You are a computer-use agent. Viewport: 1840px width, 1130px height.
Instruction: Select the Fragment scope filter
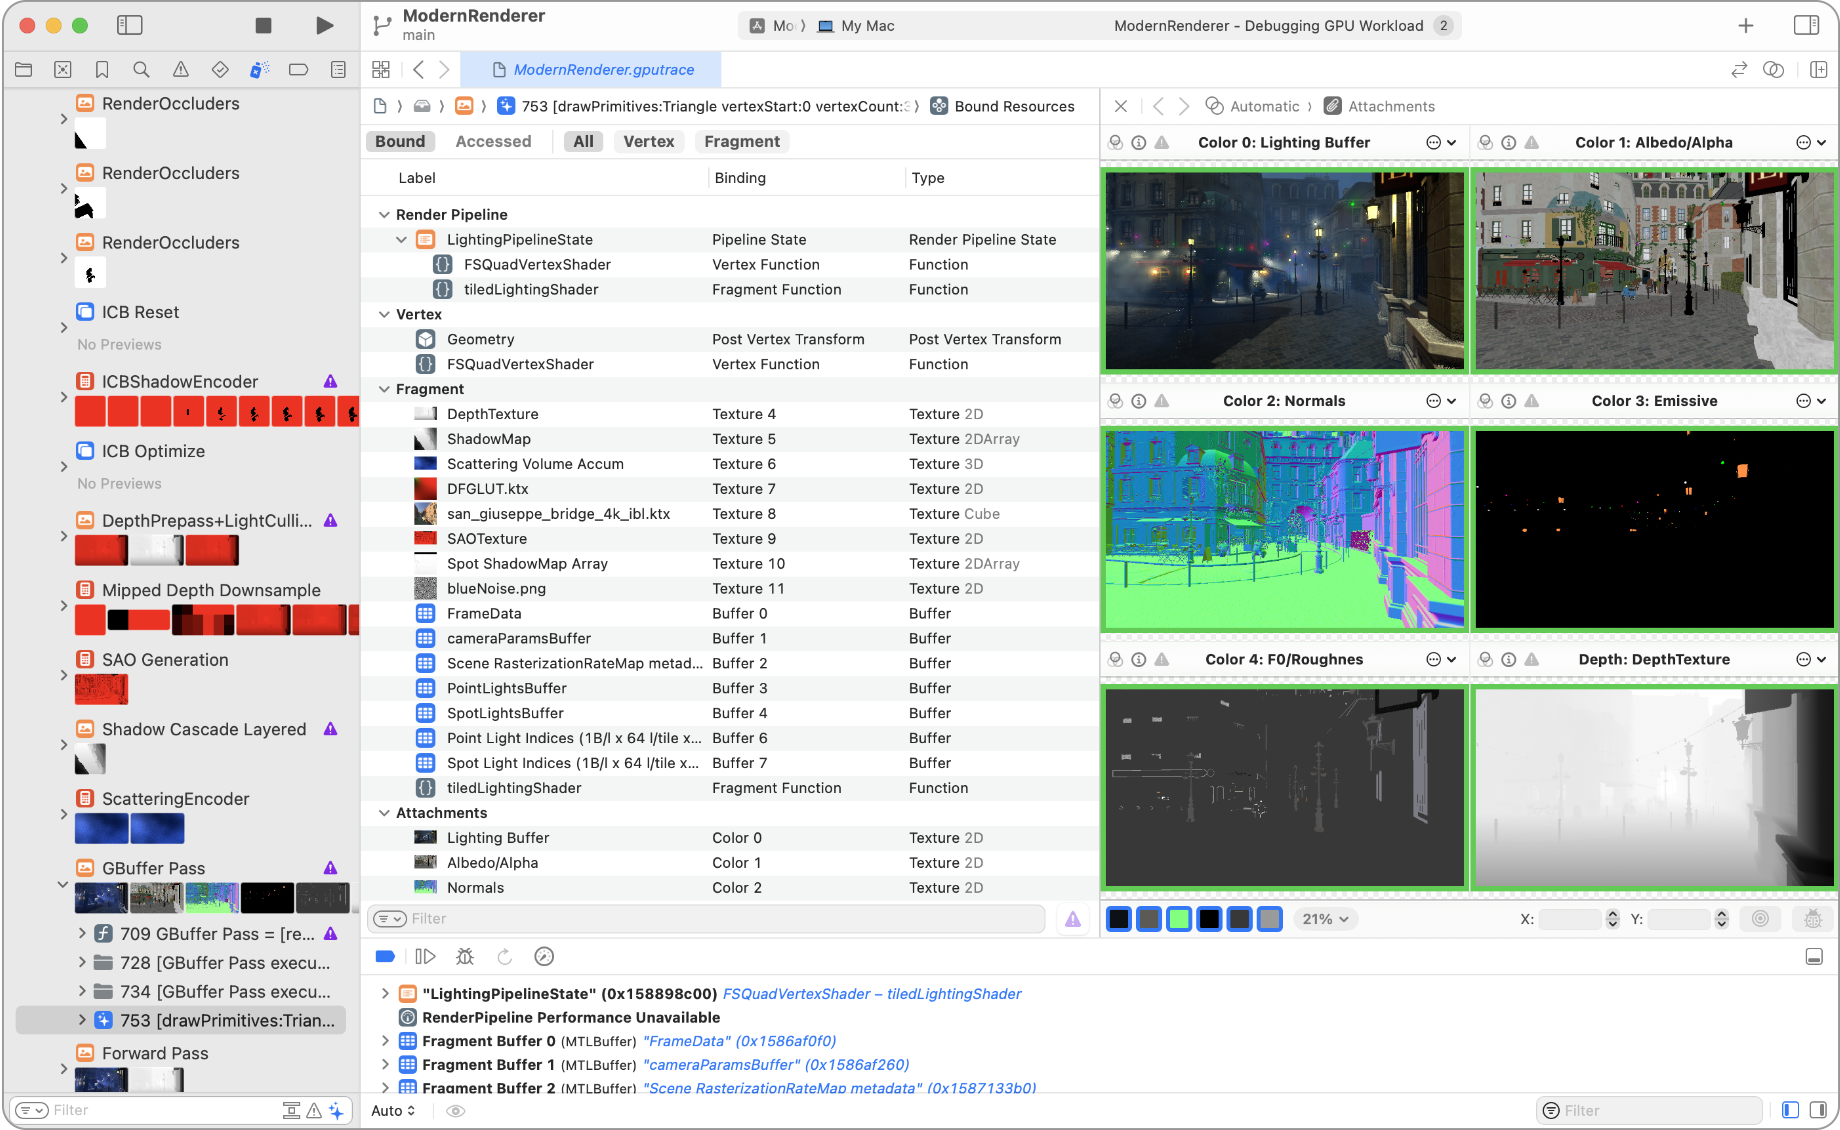point(741,141)
